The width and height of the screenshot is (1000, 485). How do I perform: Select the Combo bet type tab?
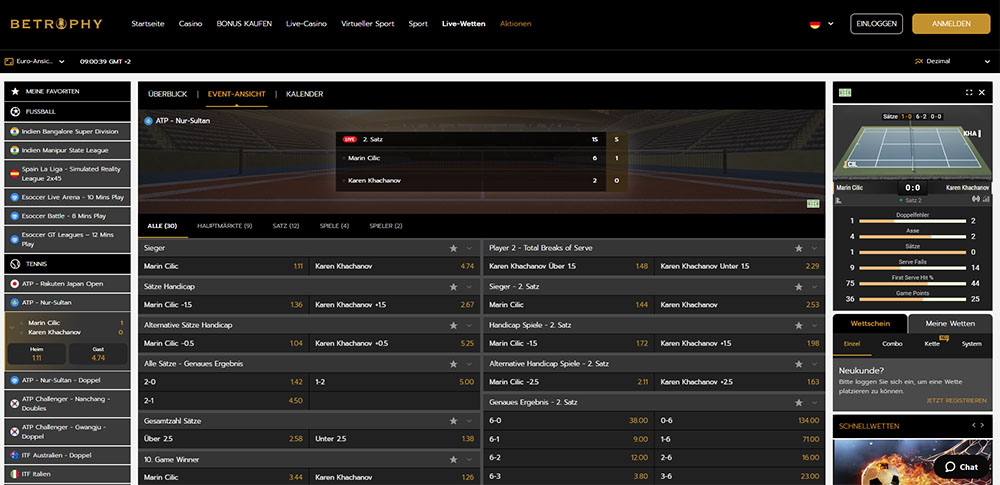pyautogui.click(x=892, y=343)
